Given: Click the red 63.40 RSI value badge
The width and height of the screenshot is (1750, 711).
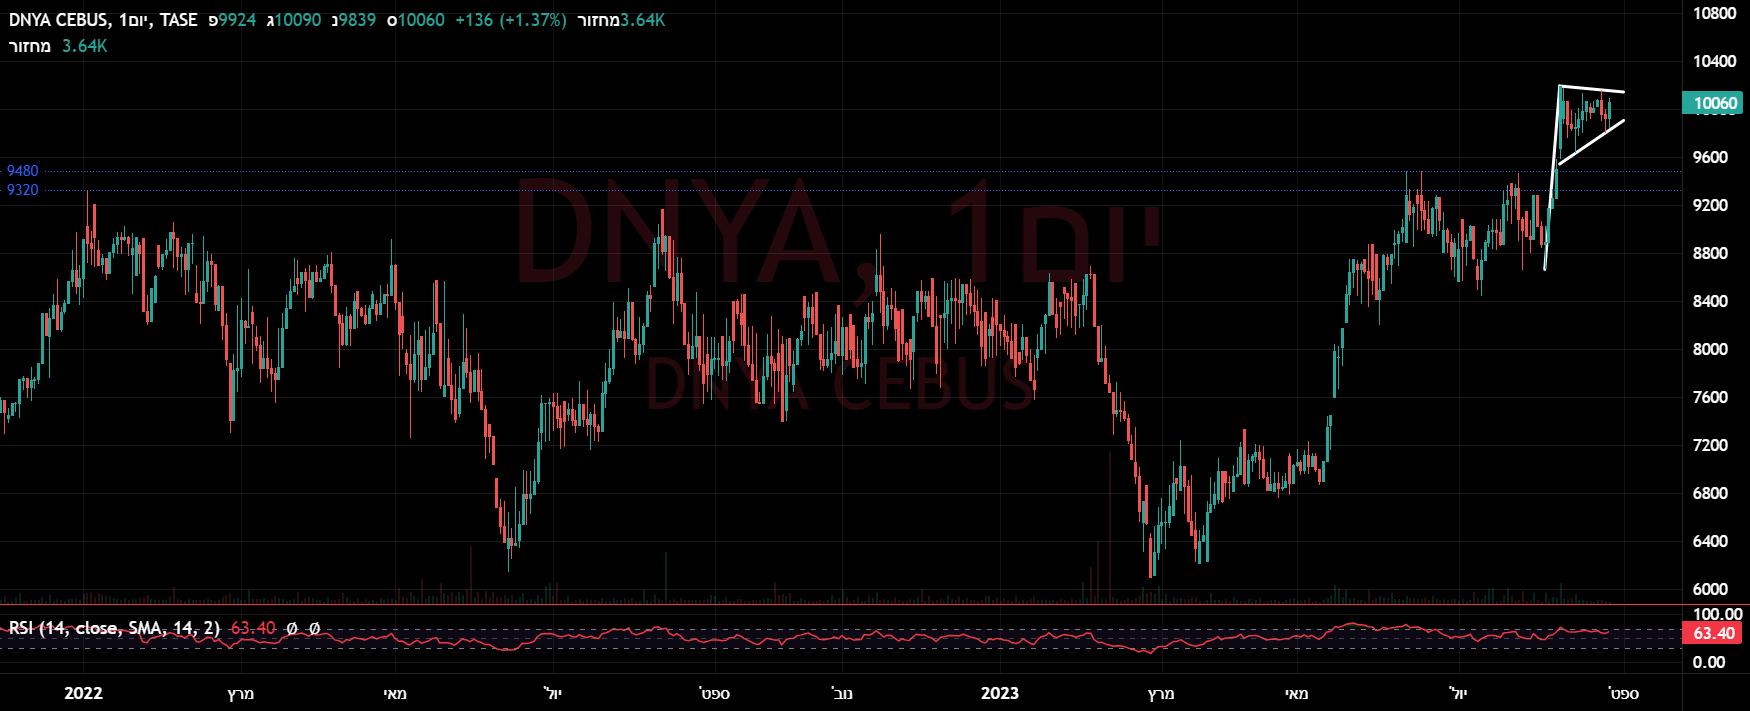Looking at the screenshot, I should [x=1713, y=633].
